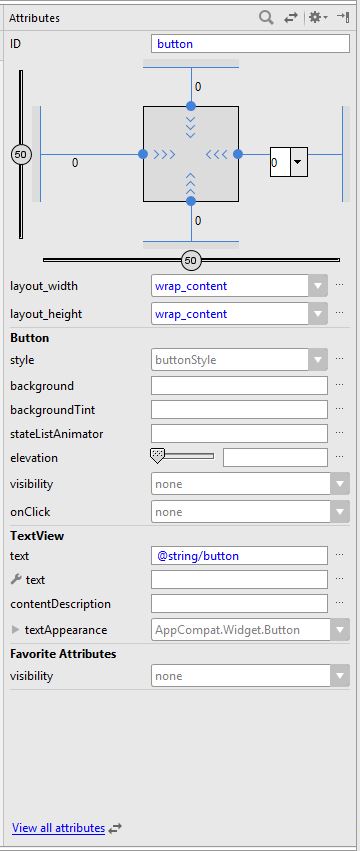Click the wrench icon beside tools text
Viewport: 360px width, 851px height.
pos(16,580)
